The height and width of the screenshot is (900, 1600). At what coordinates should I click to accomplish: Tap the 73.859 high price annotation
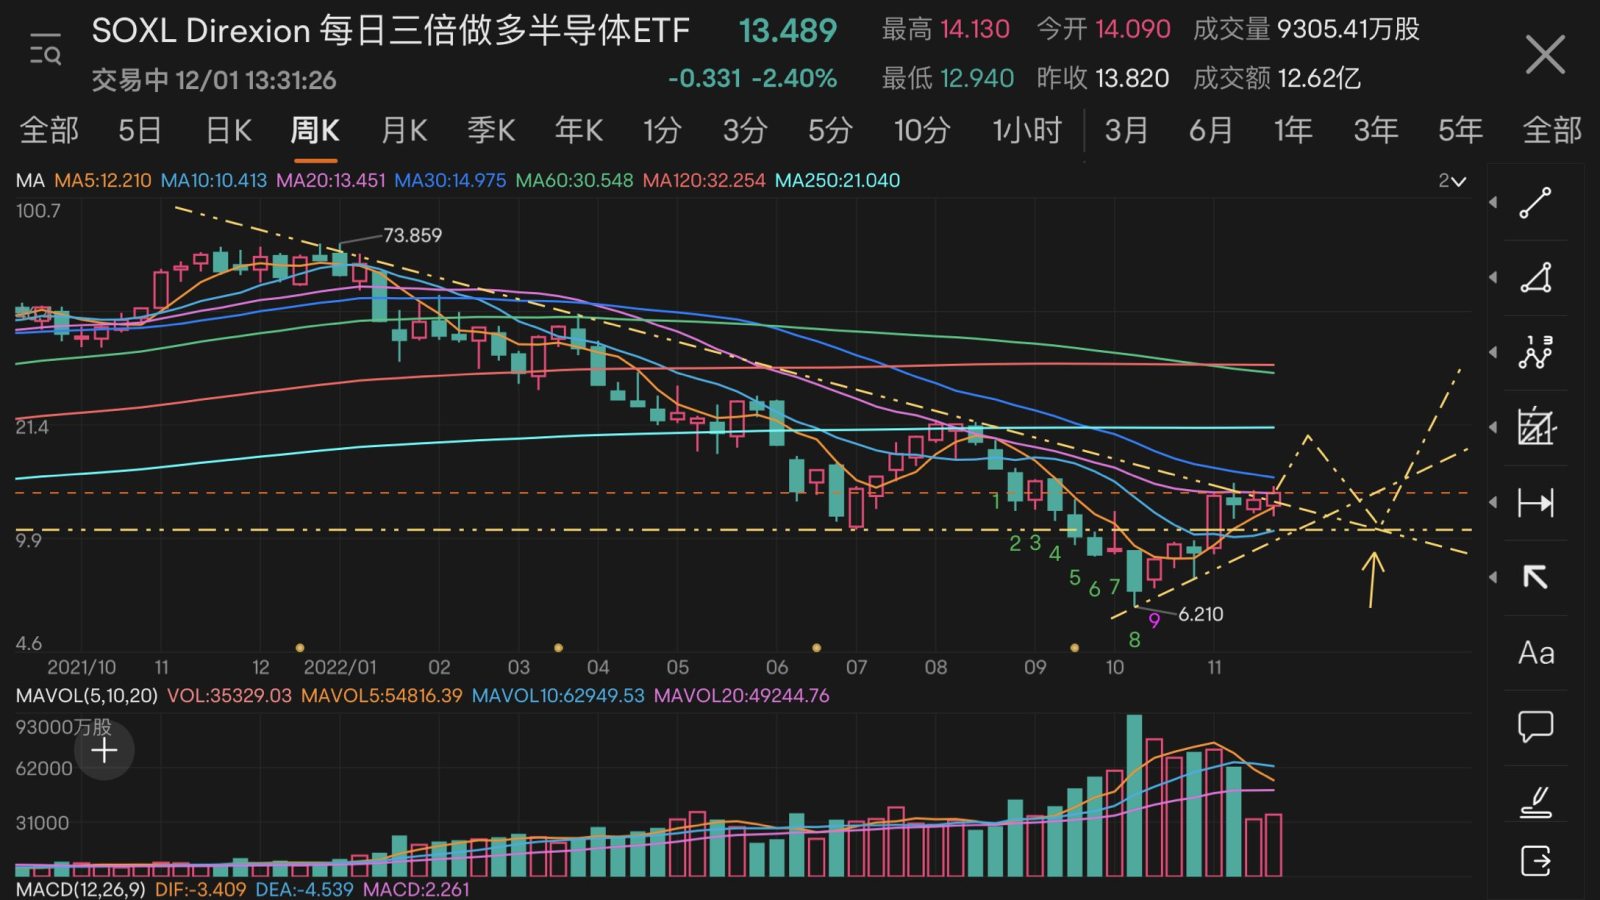[x=412, y=235]
